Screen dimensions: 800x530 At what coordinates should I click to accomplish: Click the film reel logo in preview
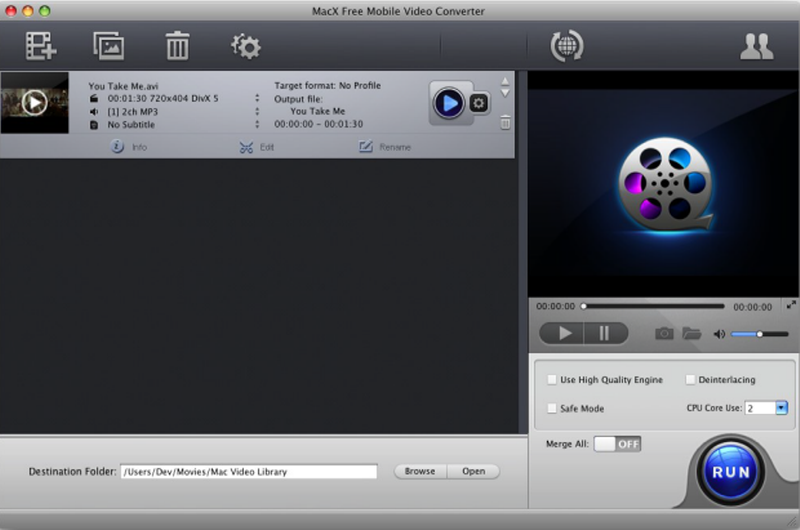tap(665, 185)
